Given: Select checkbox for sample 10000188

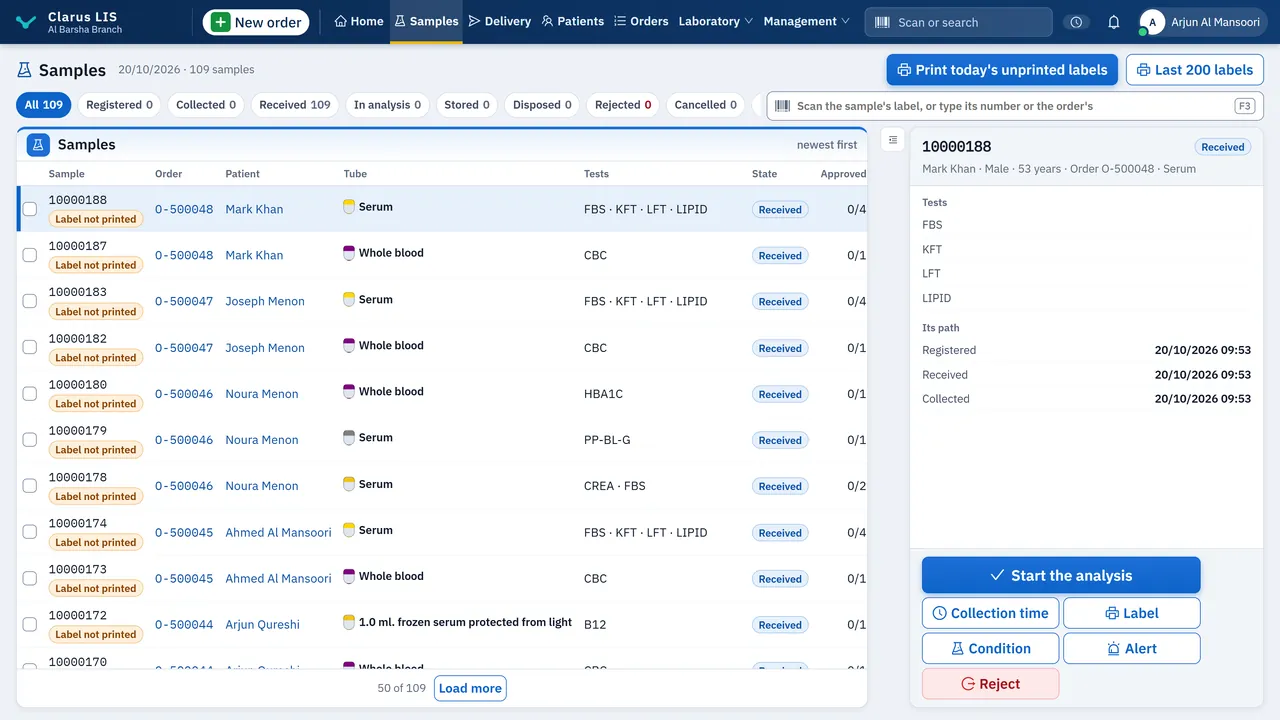Looking at the screenshot, I should [x=30, y=209].
